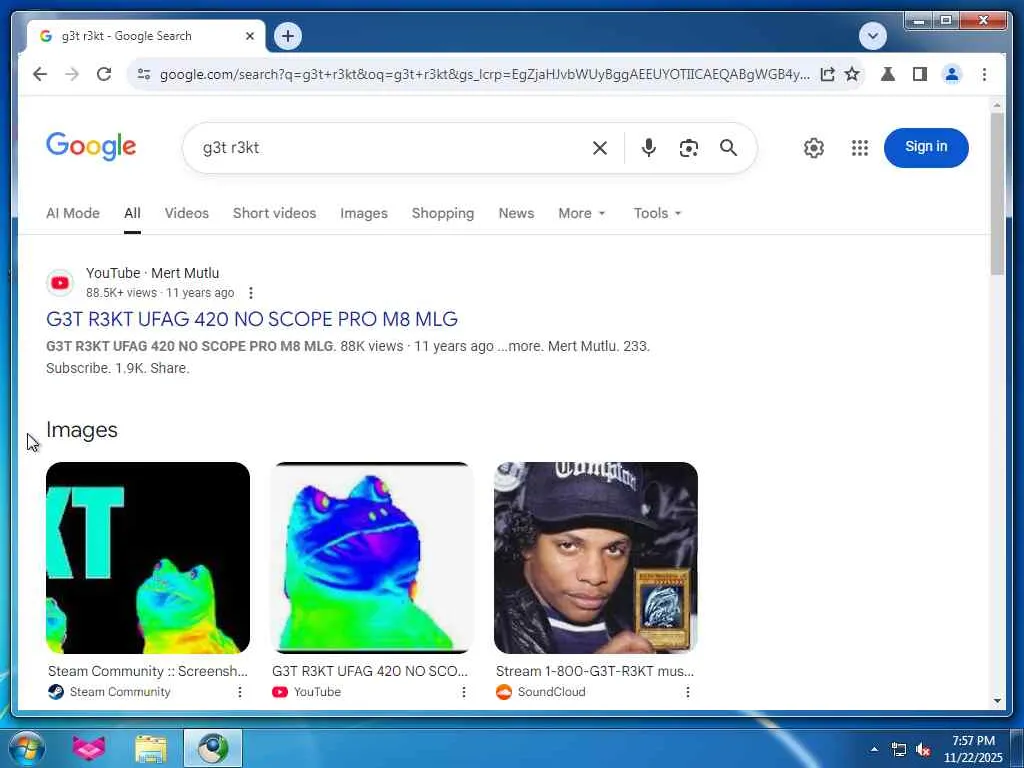Screen dimensions: 1024x768
Task: Open Stream 1-800-G3T-R3KT mus... caption
Action: (x=595, y=671)
